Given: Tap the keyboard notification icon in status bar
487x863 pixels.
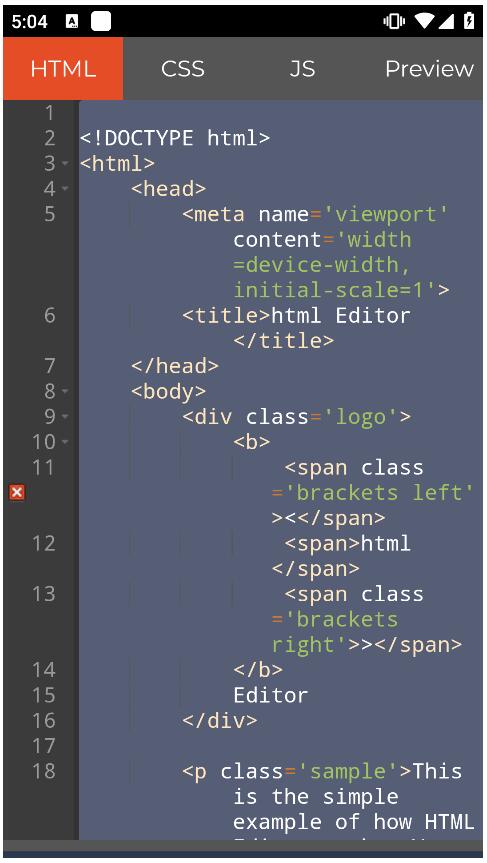Looking at the screenshot, I should (x=72, y=21).
